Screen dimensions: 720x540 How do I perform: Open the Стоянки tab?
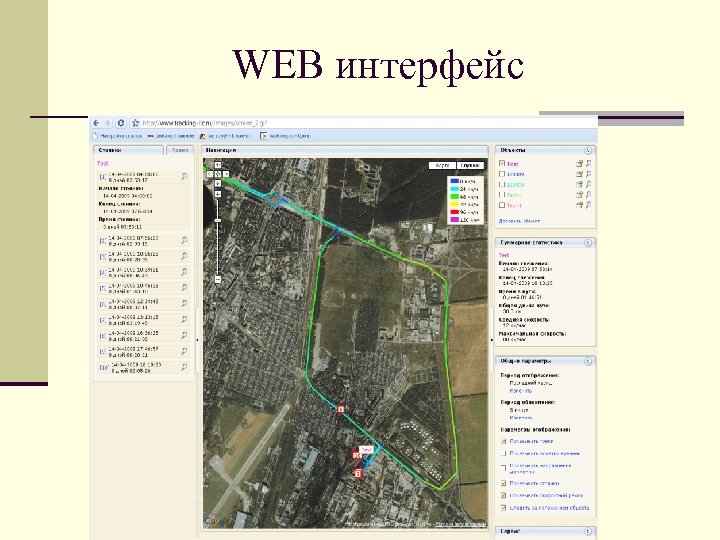pyautogui.click(x=129, y=150)
